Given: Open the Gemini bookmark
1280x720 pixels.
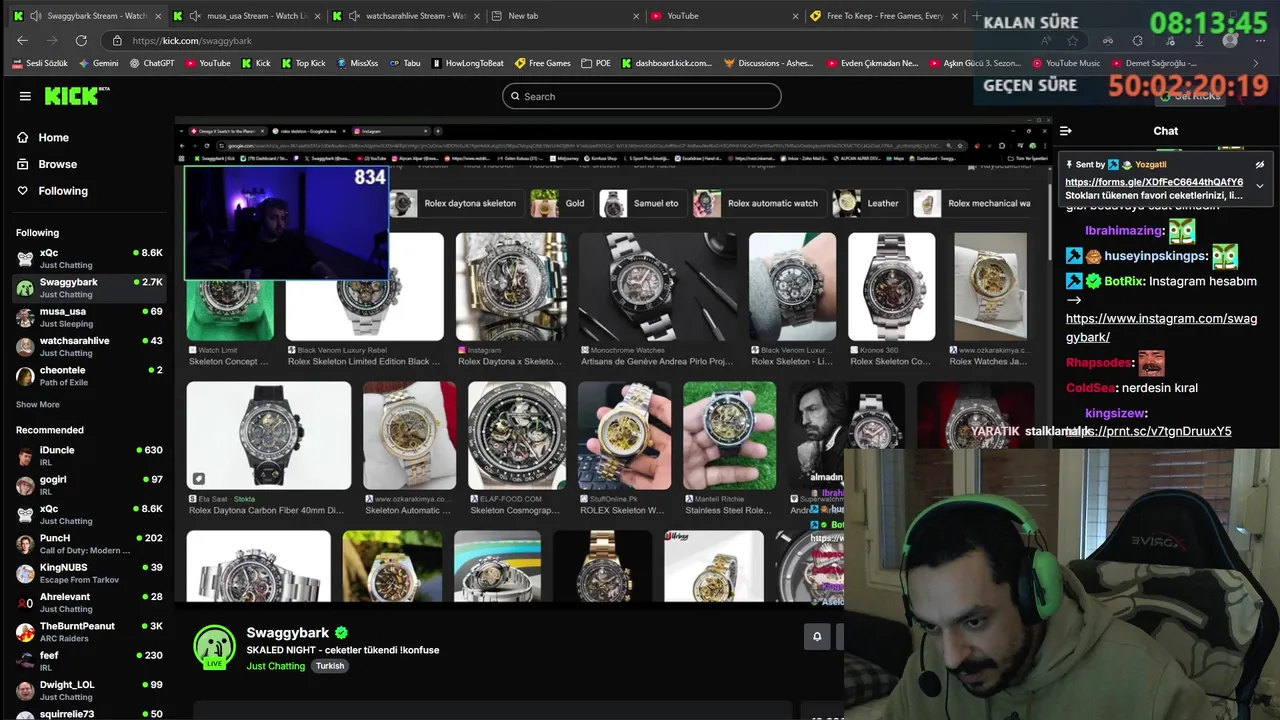Looking at the screenshot, I should [x=98, y=63].
